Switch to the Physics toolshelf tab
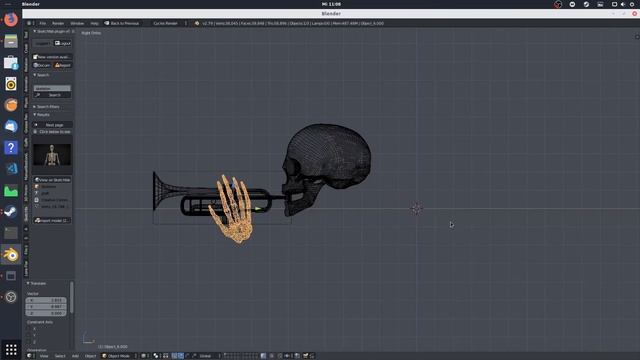The width and height of the screenshot is (640, 360). tap(26, 102)
